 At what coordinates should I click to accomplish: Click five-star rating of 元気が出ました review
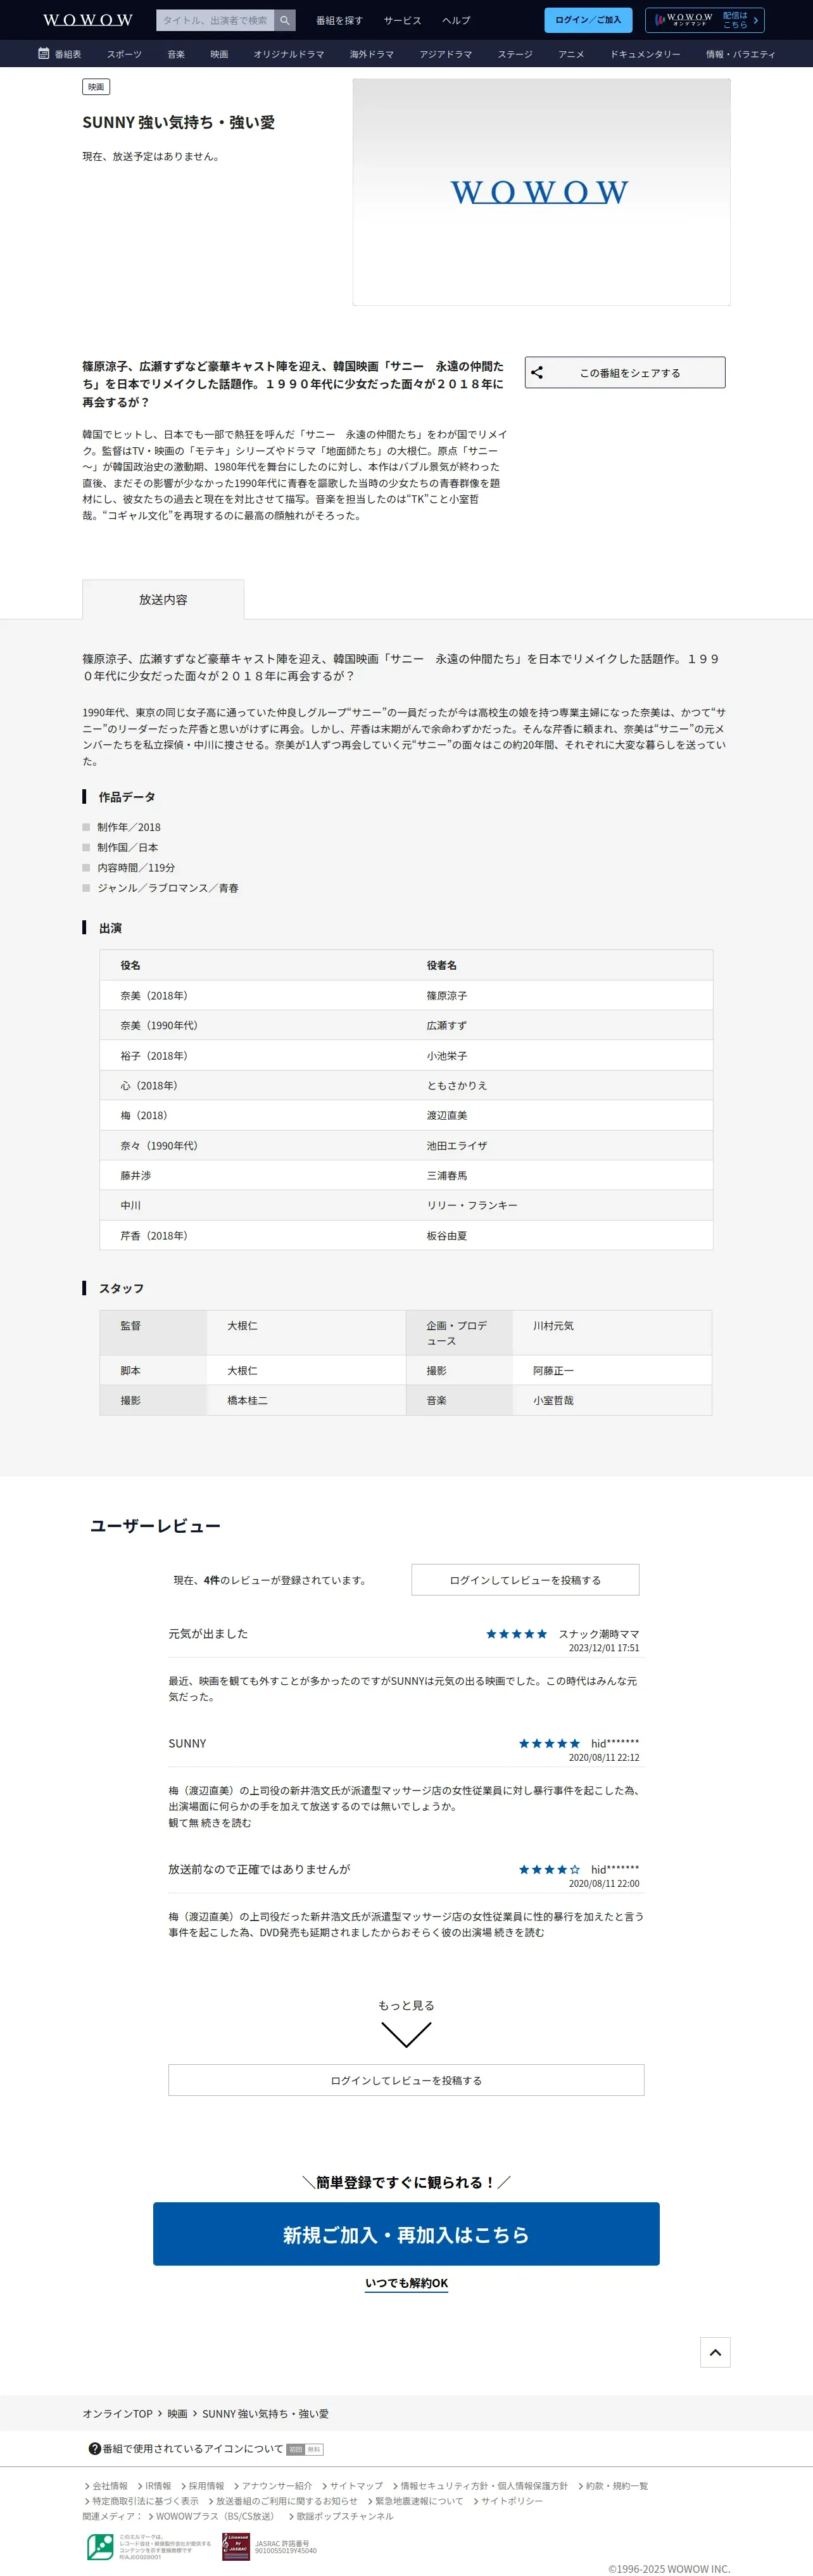click(516, 1634)
